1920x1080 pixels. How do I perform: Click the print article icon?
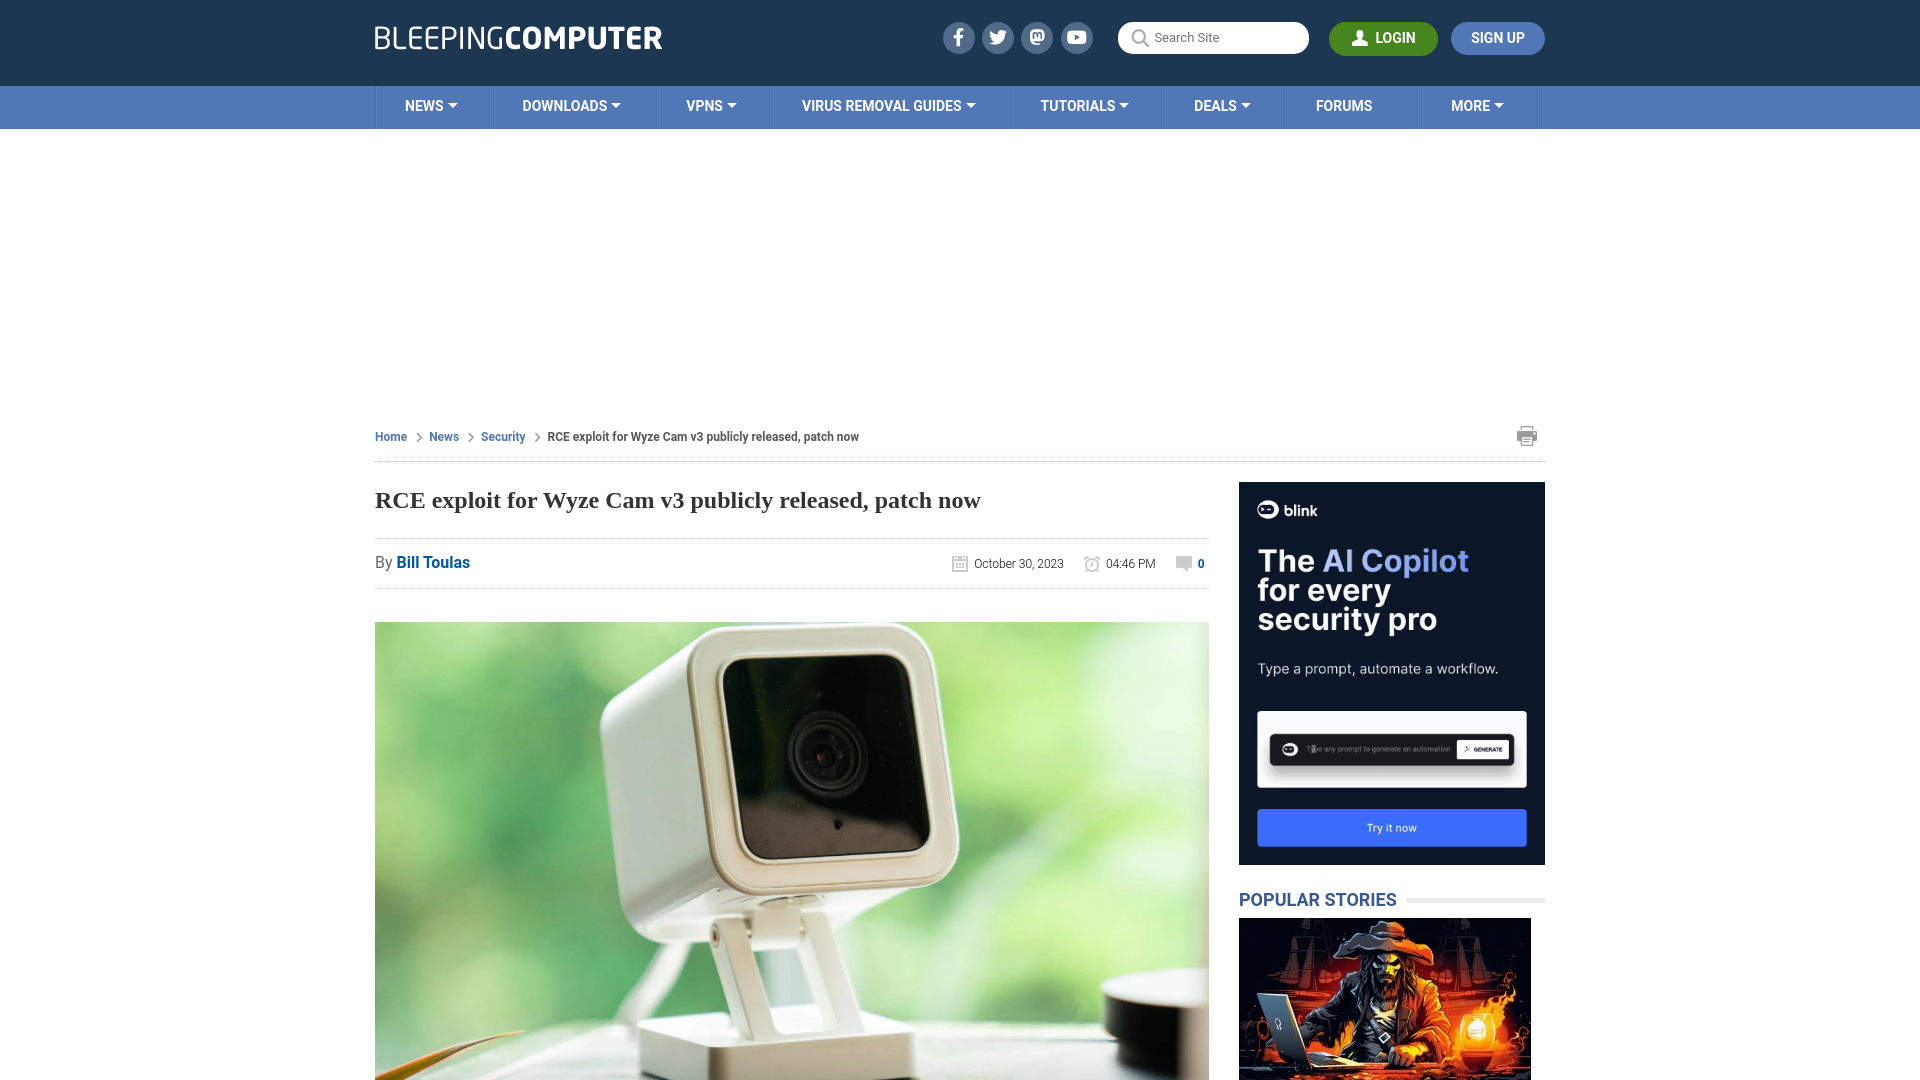coord(1527,435)
